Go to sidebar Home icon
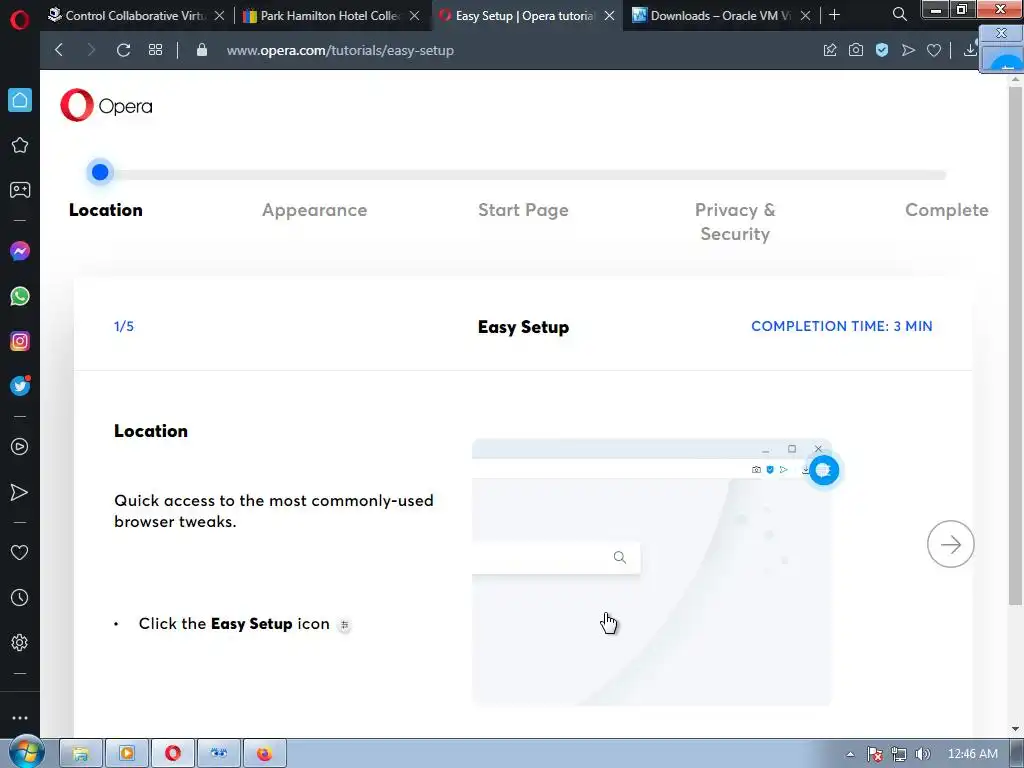 [20, 100]
